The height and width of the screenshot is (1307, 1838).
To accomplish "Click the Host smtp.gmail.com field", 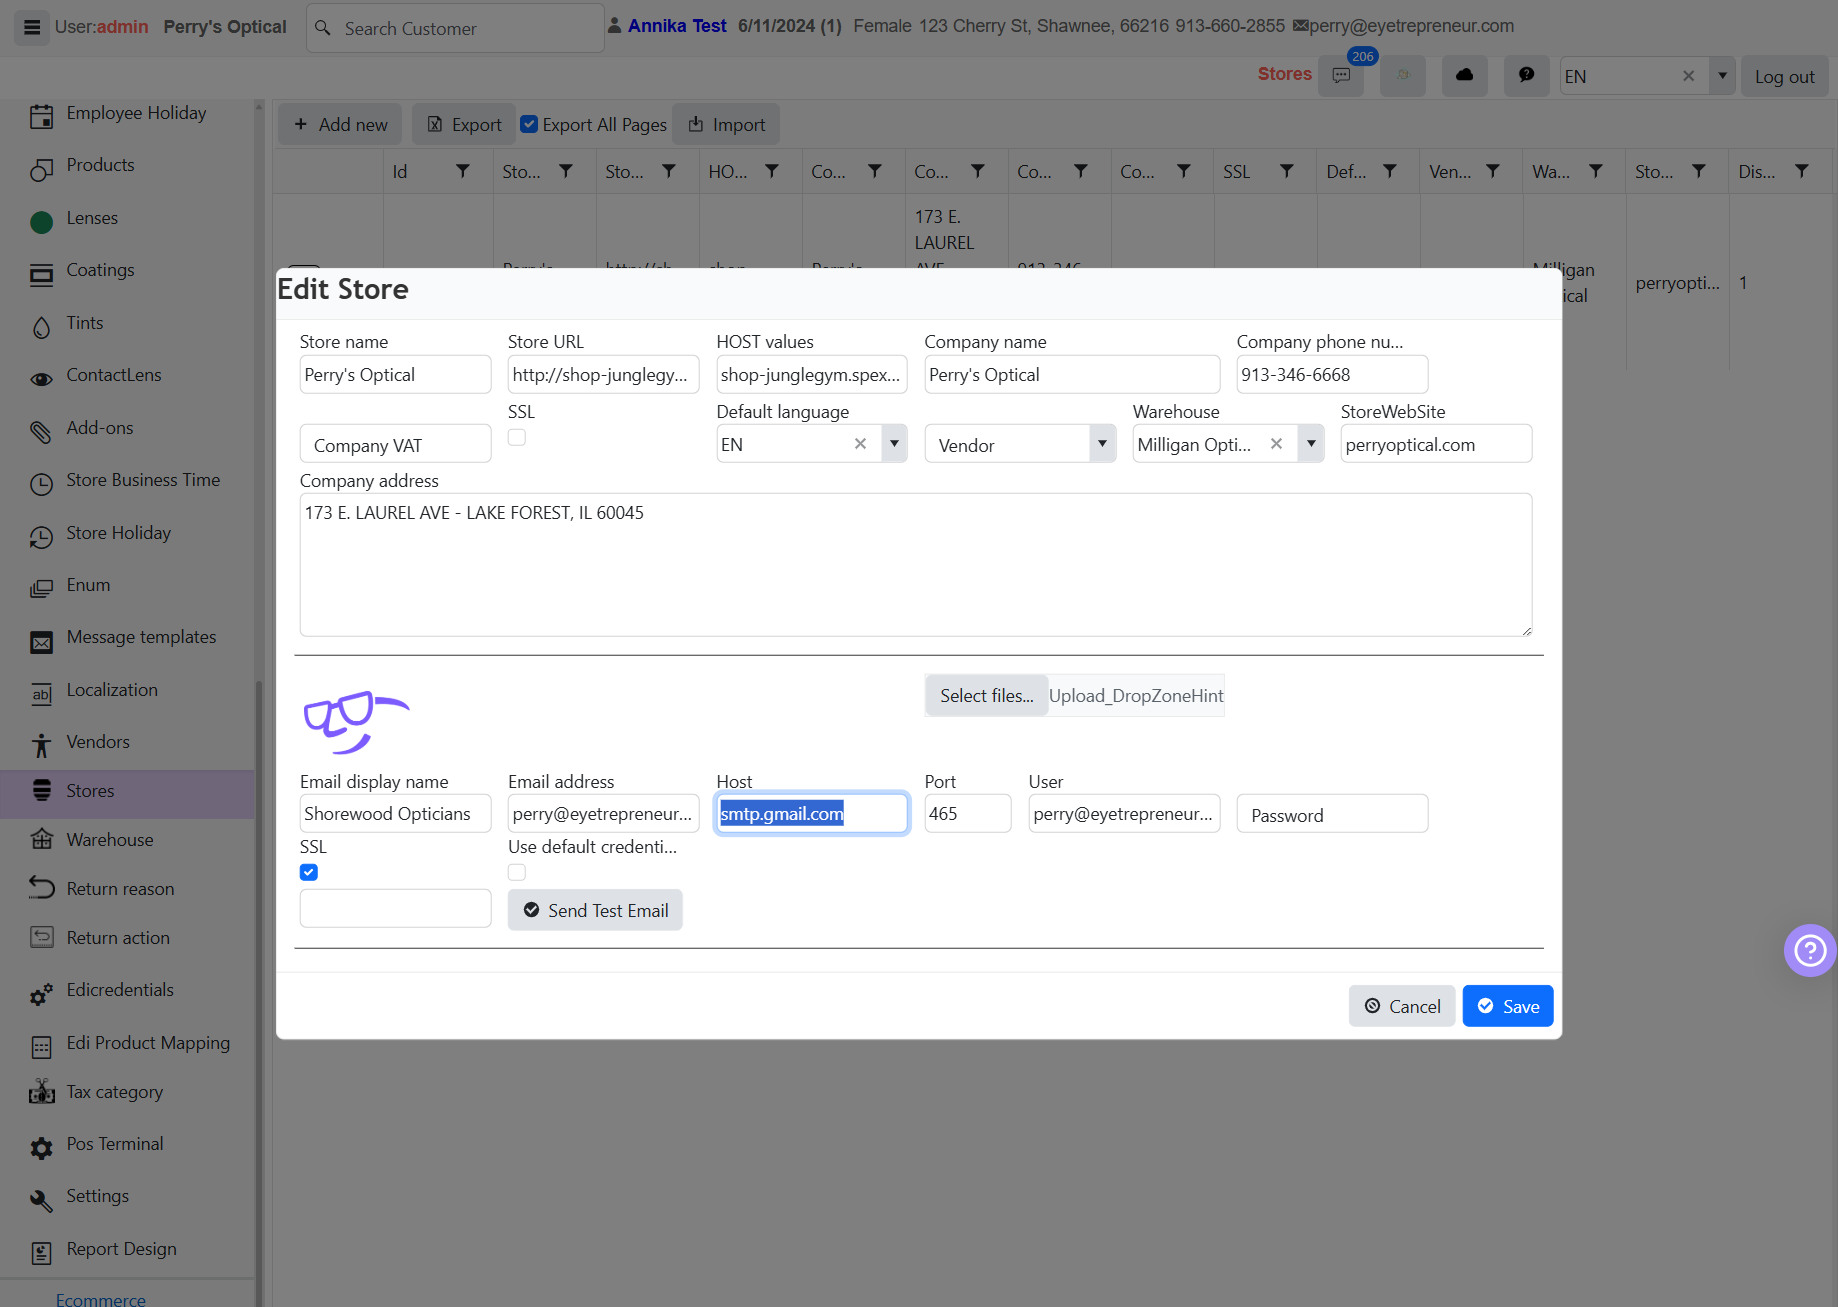I will (x=812, y=813).
